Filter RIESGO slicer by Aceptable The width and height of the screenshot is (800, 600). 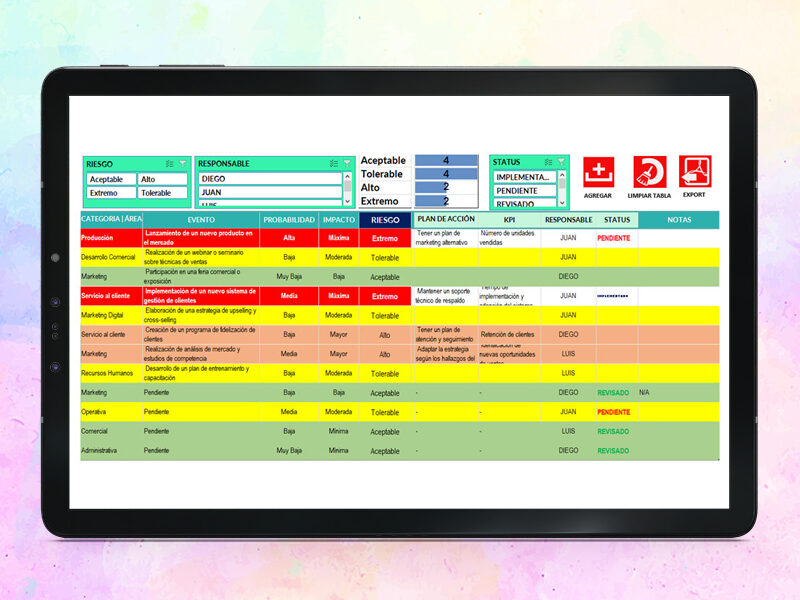[x=111, y=179]
